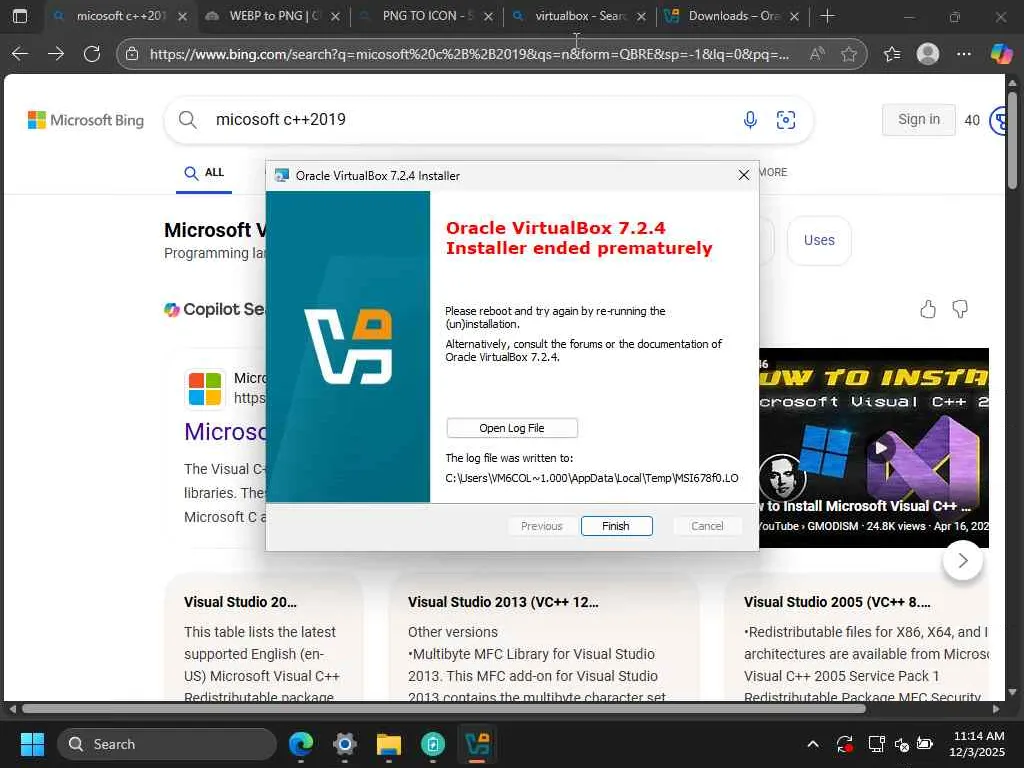The width and height of the screenshot is (1024, 768).
Task: Click thumbs down feedback icon
Action: [x=959, y=309]
